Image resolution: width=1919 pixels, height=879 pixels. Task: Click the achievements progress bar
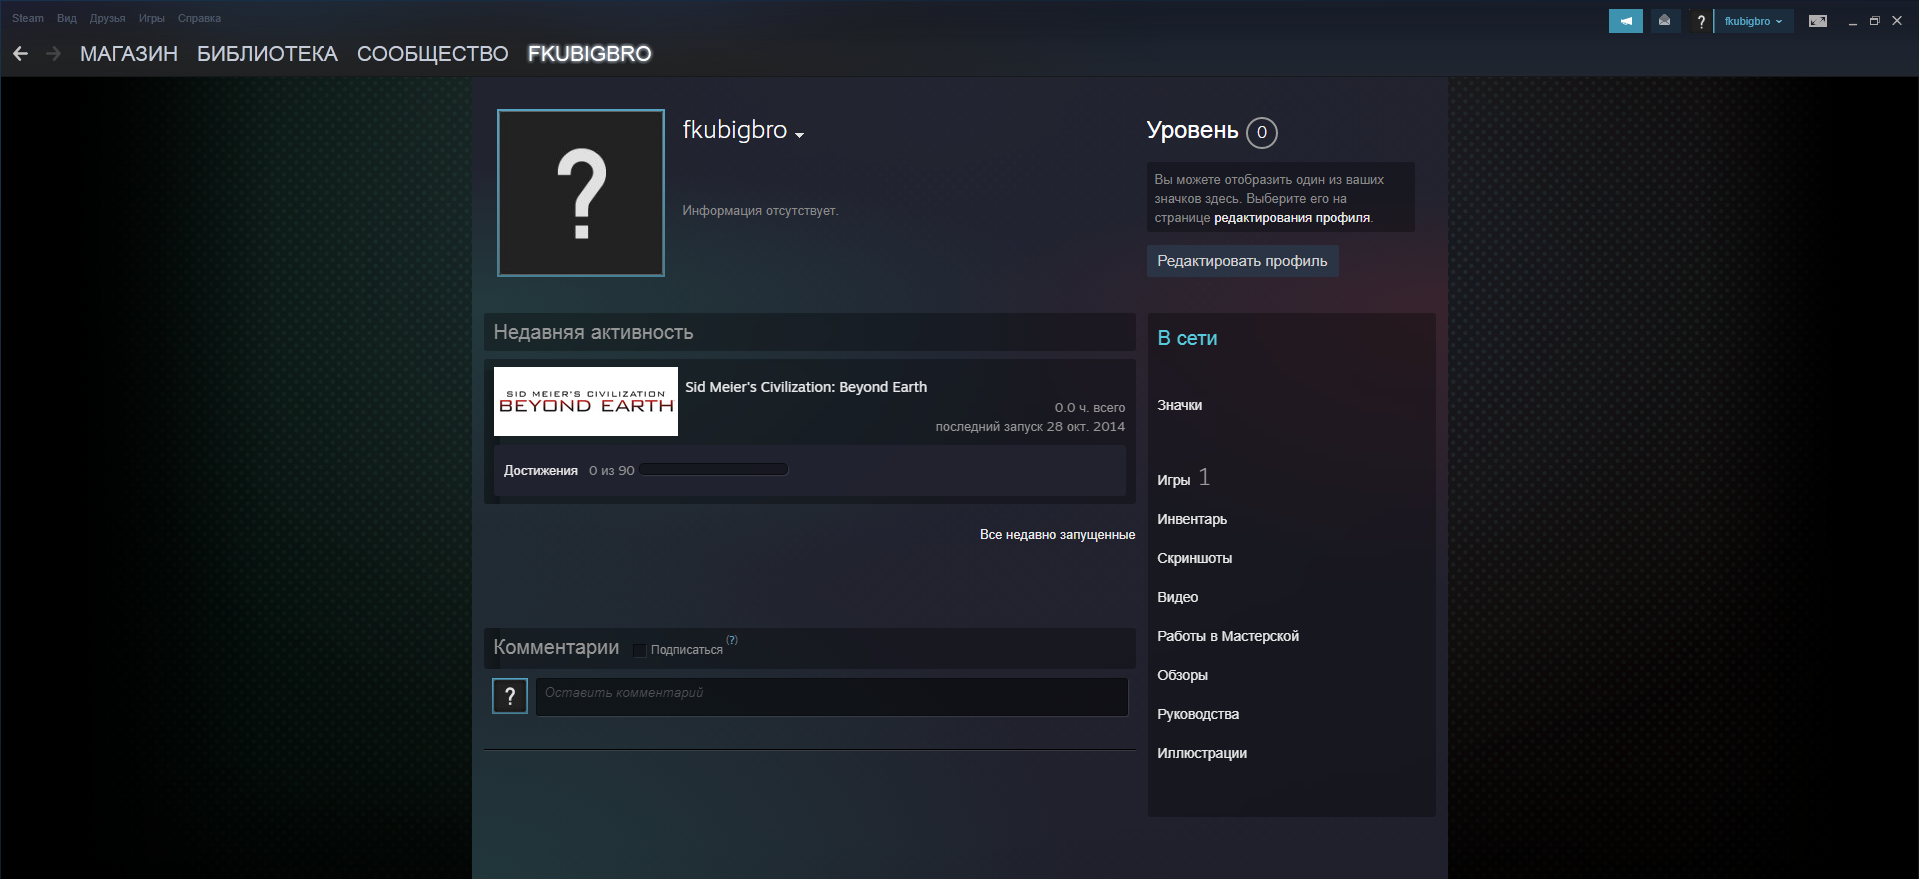point(714,470)
